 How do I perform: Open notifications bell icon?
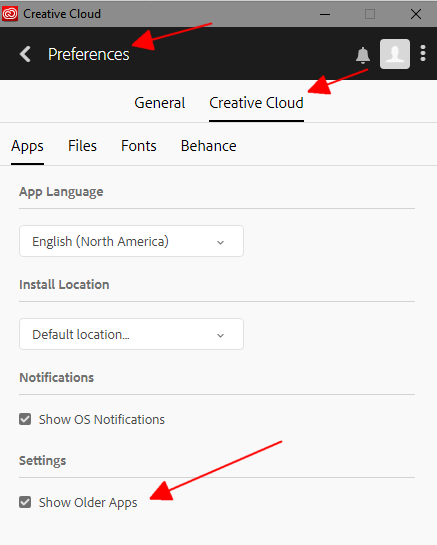pos(363,55)
